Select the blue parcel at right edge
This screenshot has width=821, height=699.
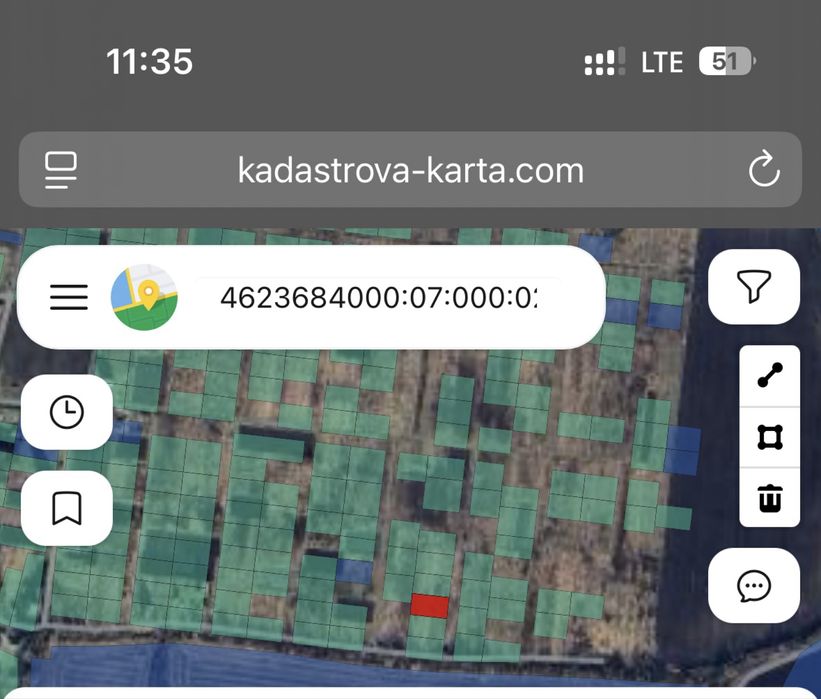click(x=683, y=451)
